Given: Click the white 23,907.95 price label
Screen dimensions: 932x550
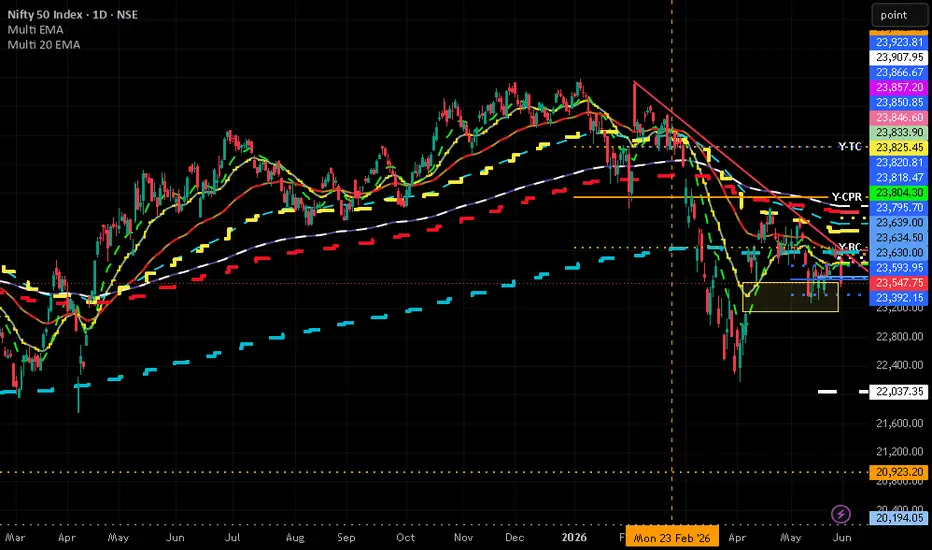Looking at the screenshot, I should [898, 57].
